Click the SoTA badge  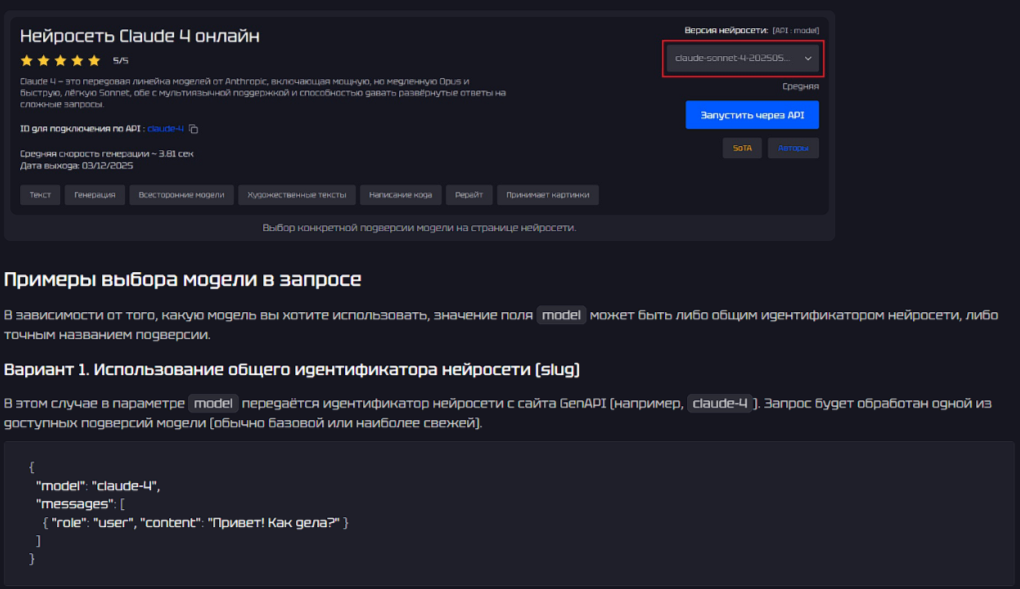[742, 147]
